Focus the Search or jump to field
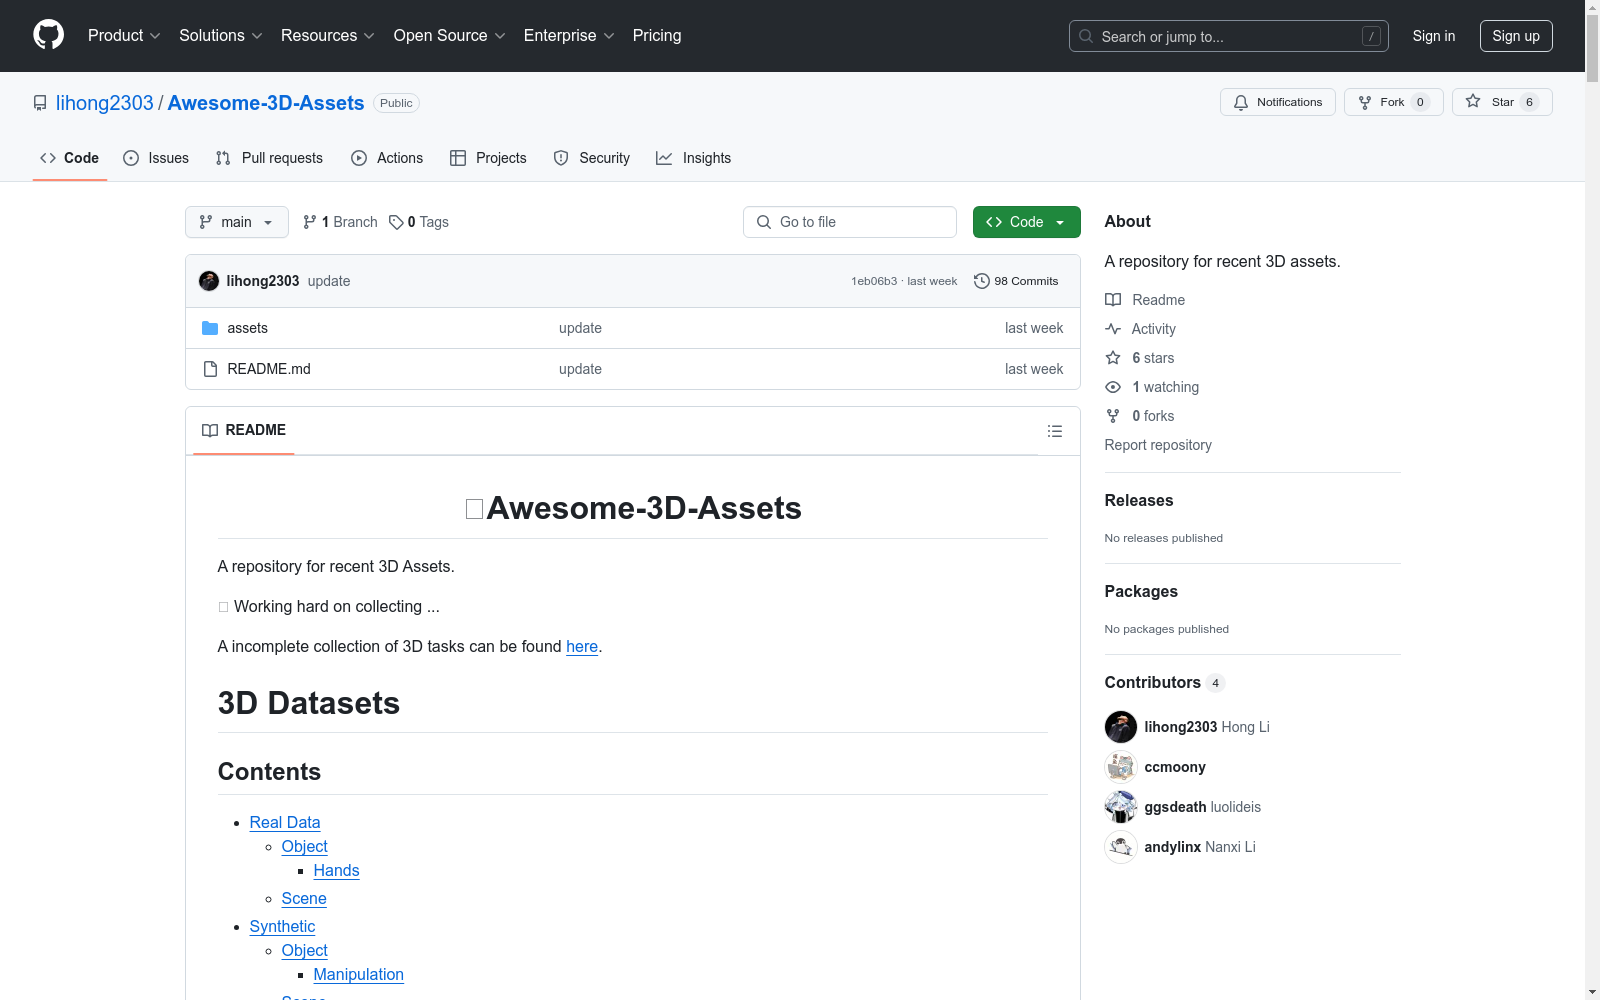This screenshot has height=1000, width=1600. tap(1229, 36)
